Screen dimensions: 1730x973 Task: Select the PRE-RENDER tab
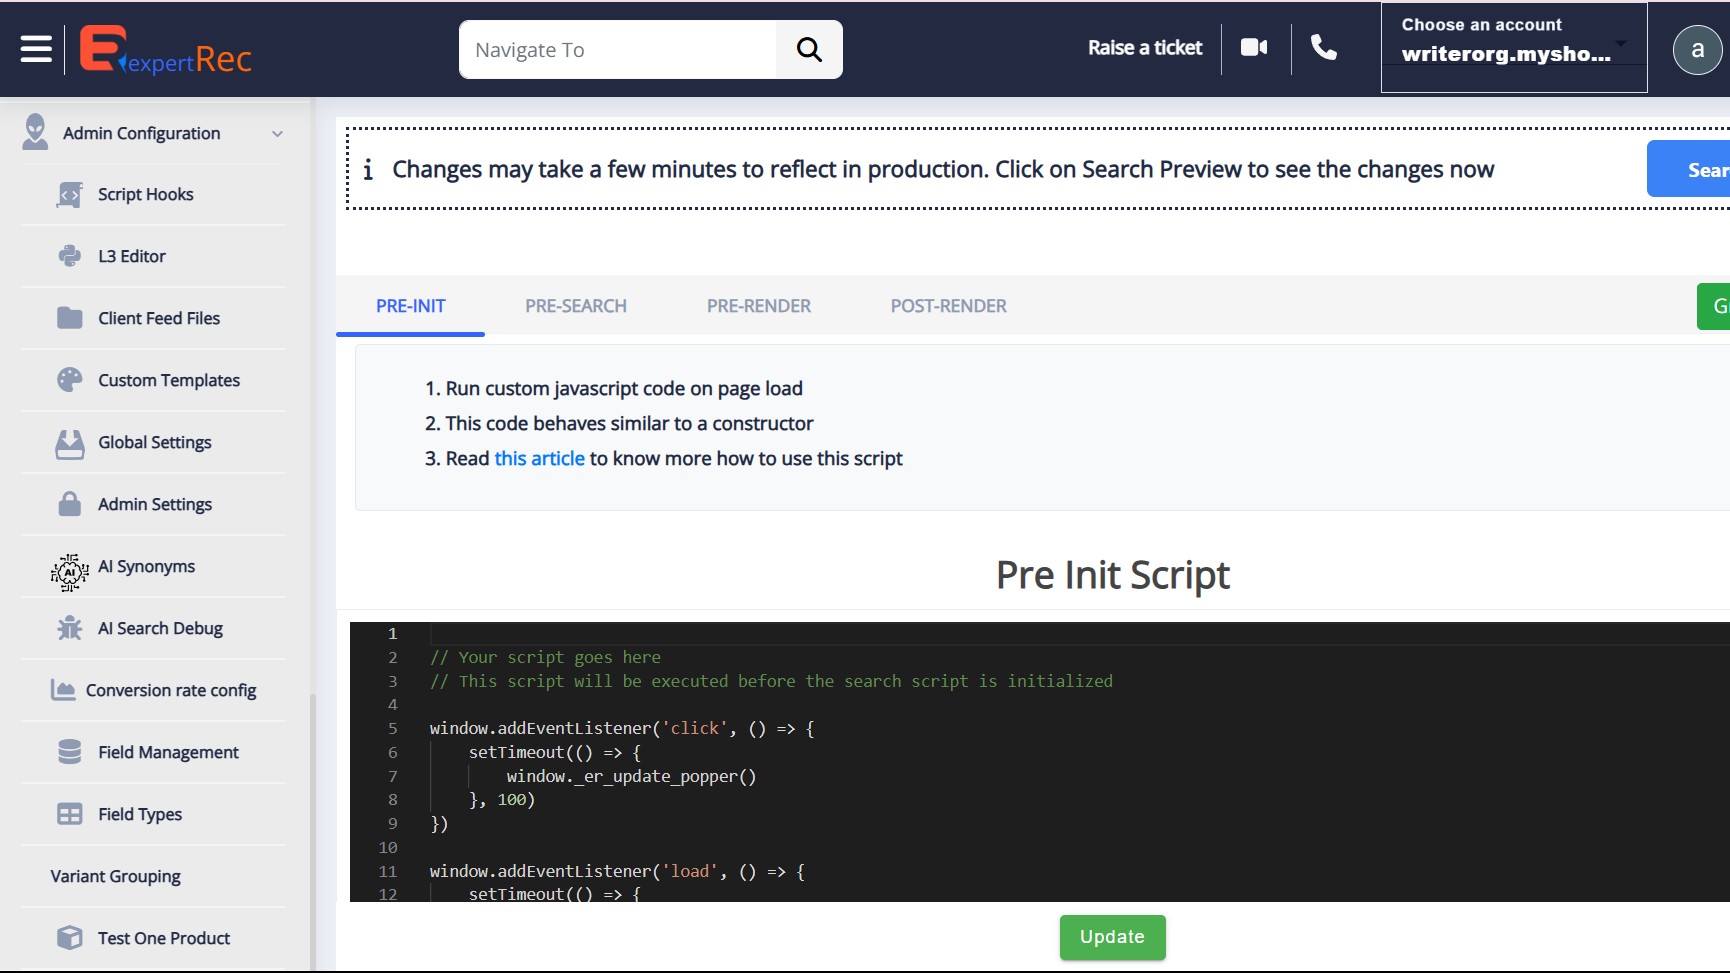click(x=758, y=307)
